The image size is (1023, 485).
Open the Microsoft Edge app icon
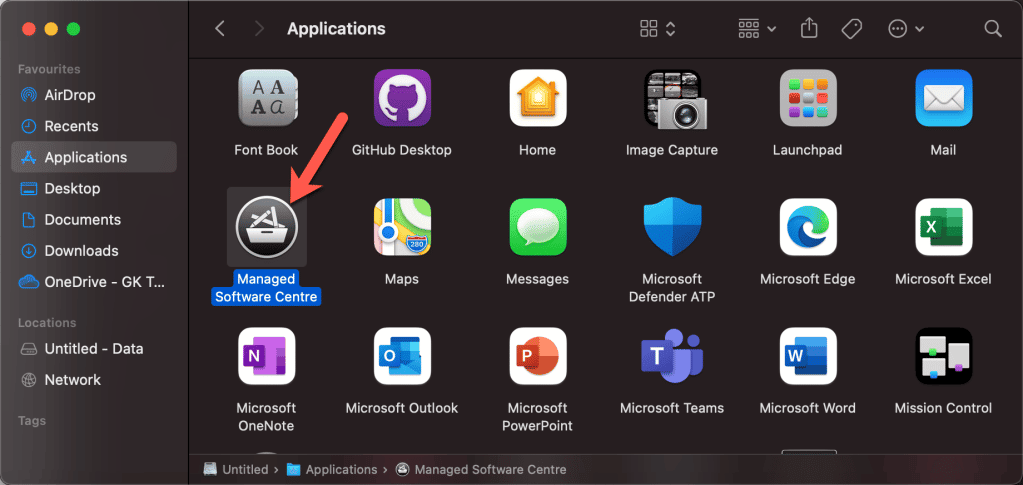click(808, 227)
